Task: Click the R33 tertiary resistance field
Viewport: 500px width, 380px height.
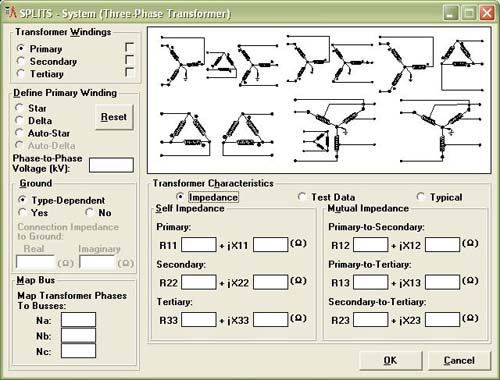Action: pos(199,319)
